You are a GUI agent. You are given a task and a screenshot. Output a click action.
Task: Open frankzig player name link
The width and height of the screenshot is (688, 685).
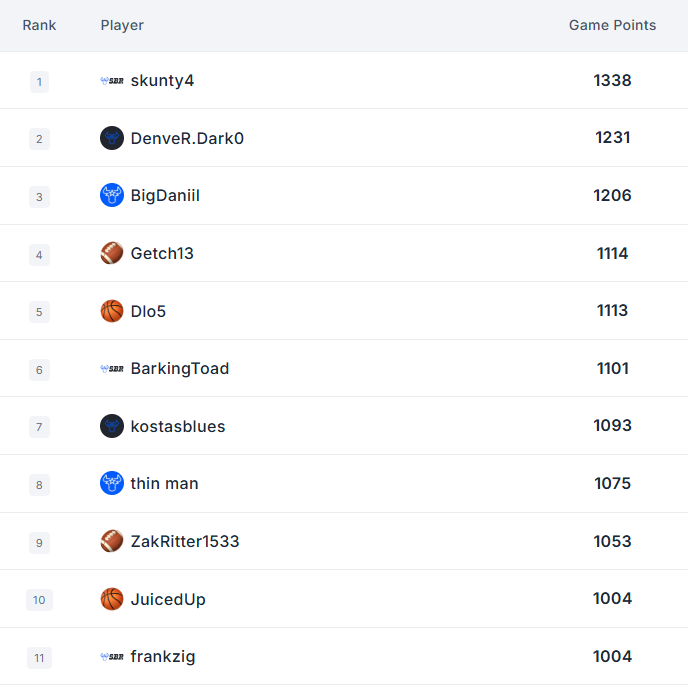click(163, 657)
